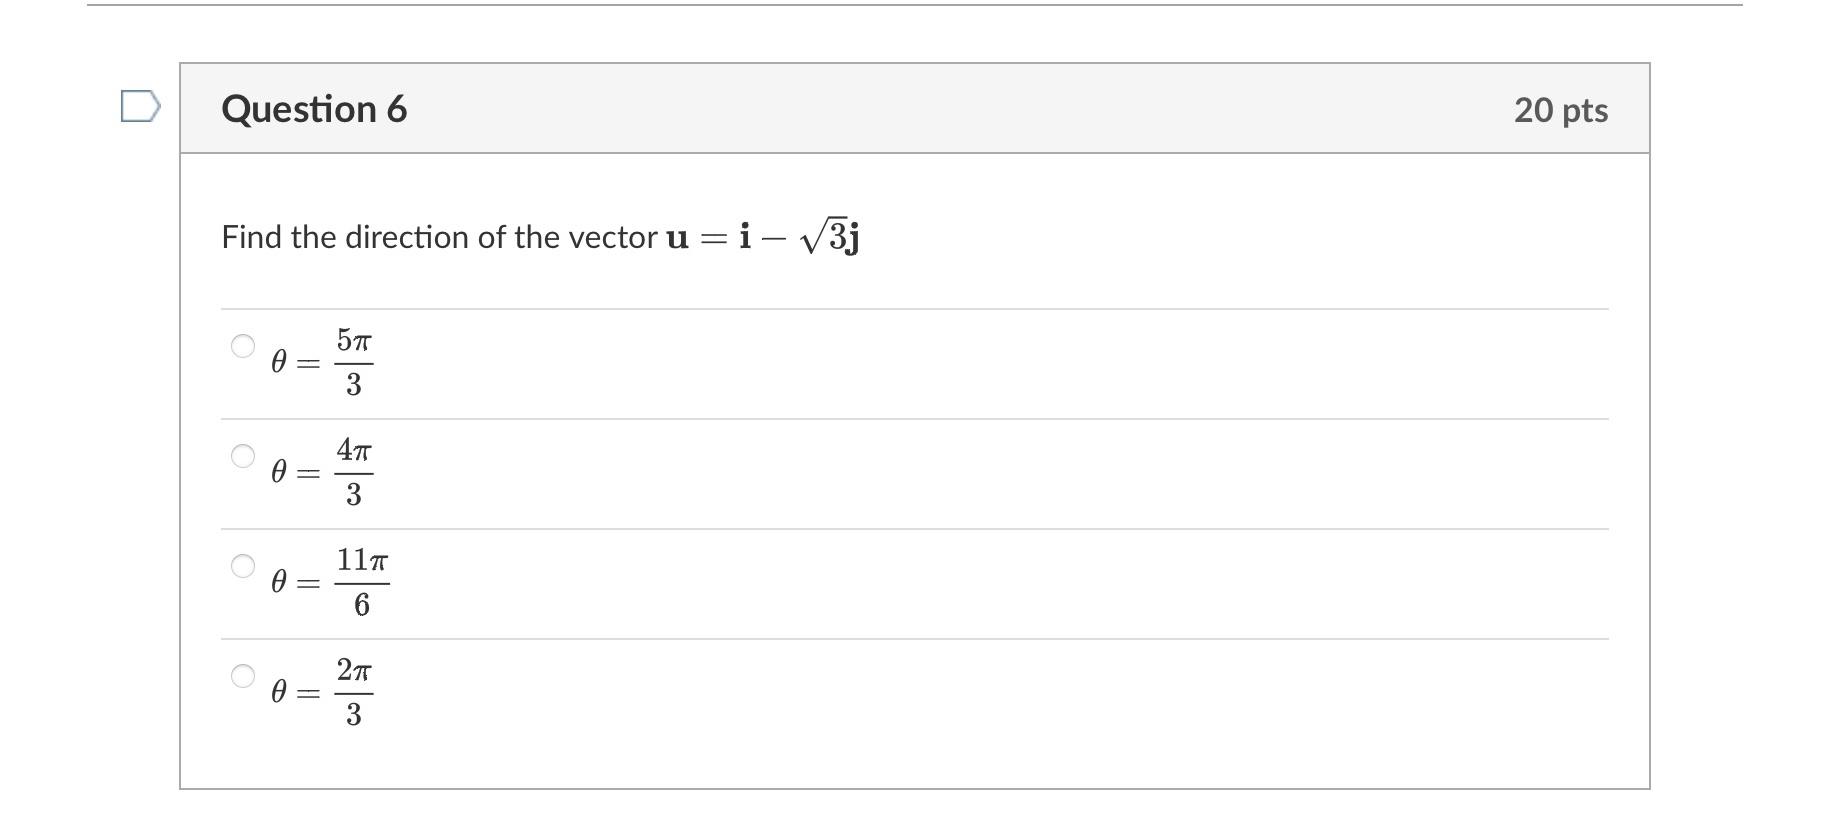Choose the option θ = 4π/3
Viewport: 1837px width, 822px height.
click(243, 455)
